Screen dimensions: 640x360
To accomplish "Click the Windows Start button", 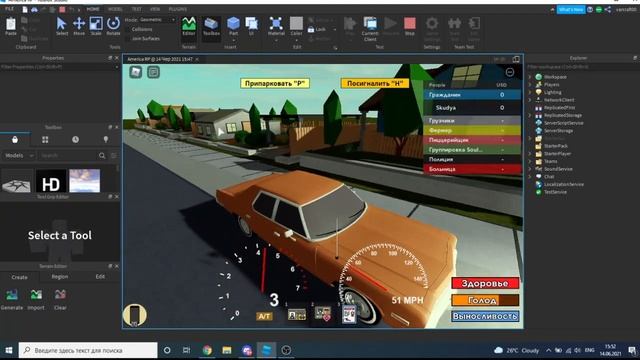I will pyautogui.click(x=9, y=350).
